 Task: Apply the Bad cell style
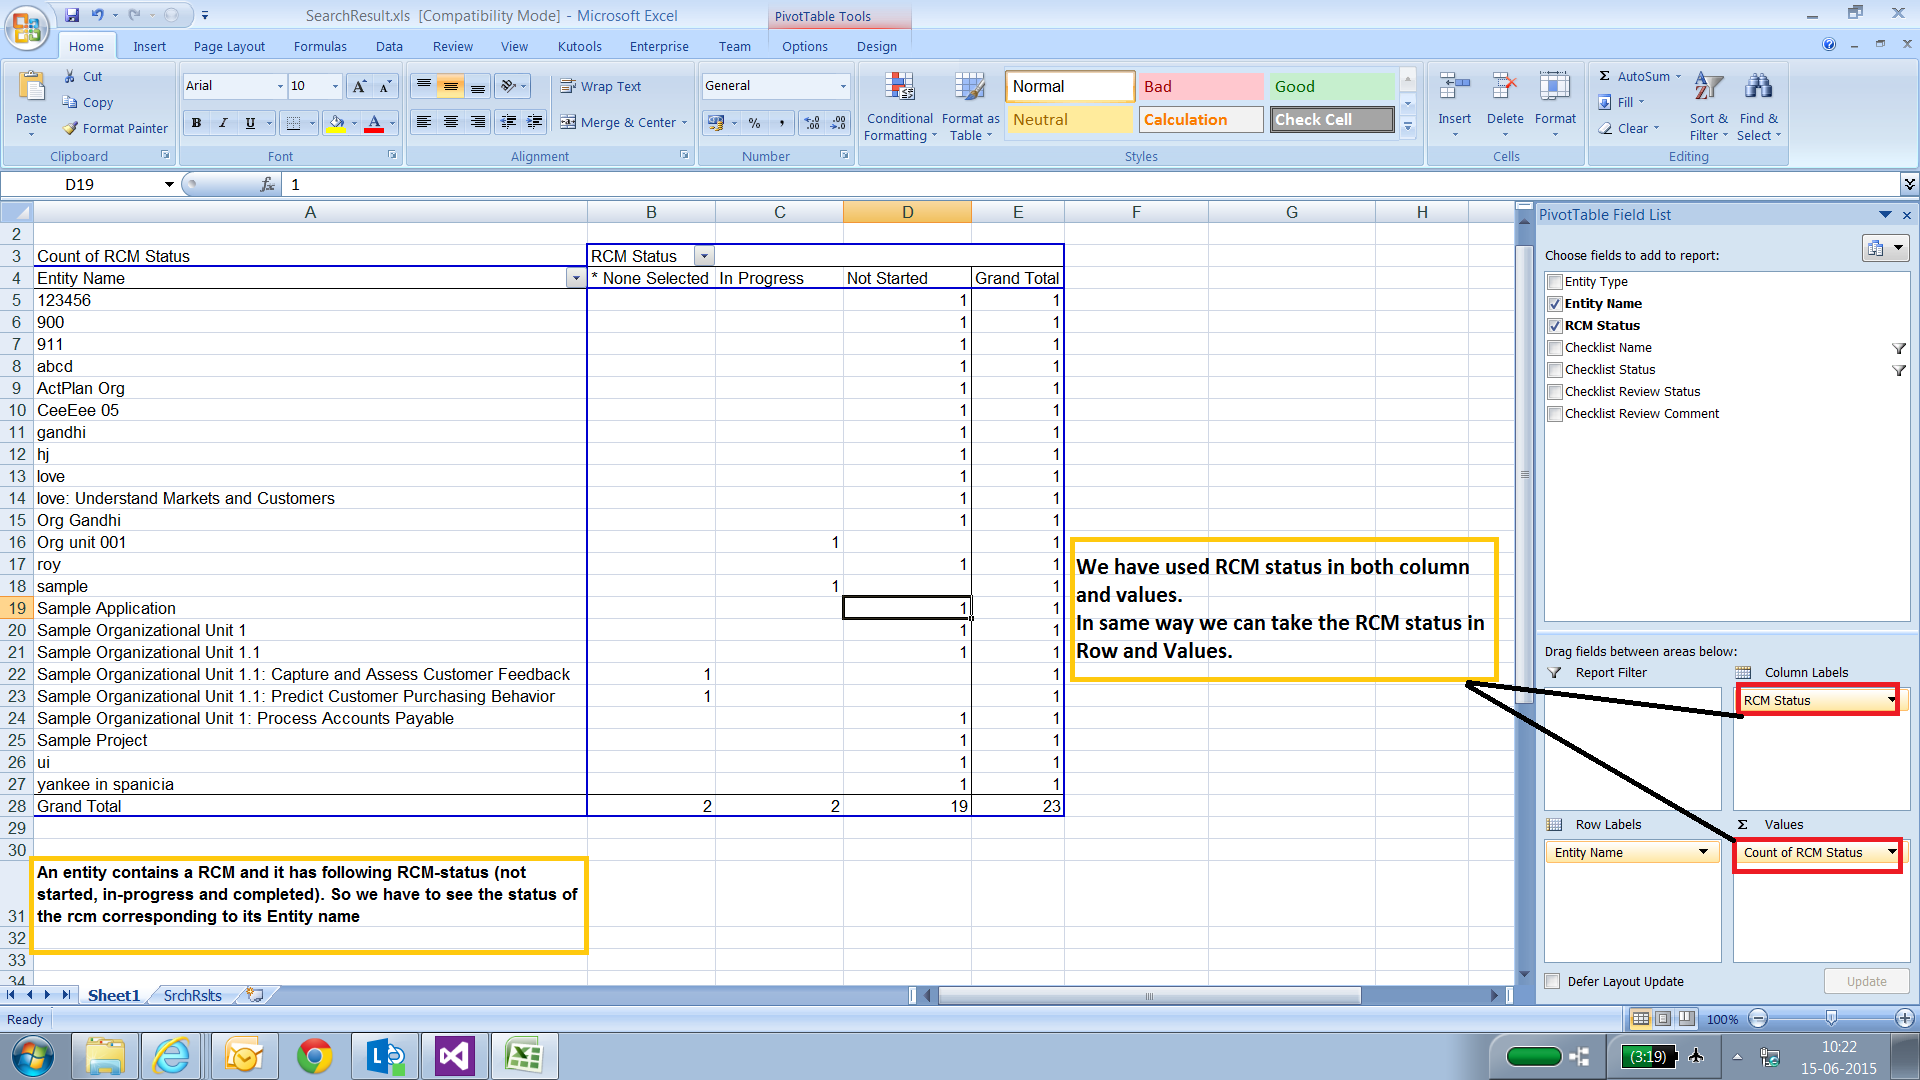click(x=1200, y=86)
